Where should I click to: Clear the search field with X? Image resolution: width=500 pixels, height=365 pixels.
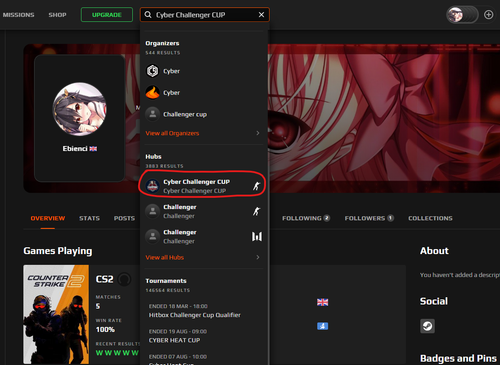click(x=261, y=15)
